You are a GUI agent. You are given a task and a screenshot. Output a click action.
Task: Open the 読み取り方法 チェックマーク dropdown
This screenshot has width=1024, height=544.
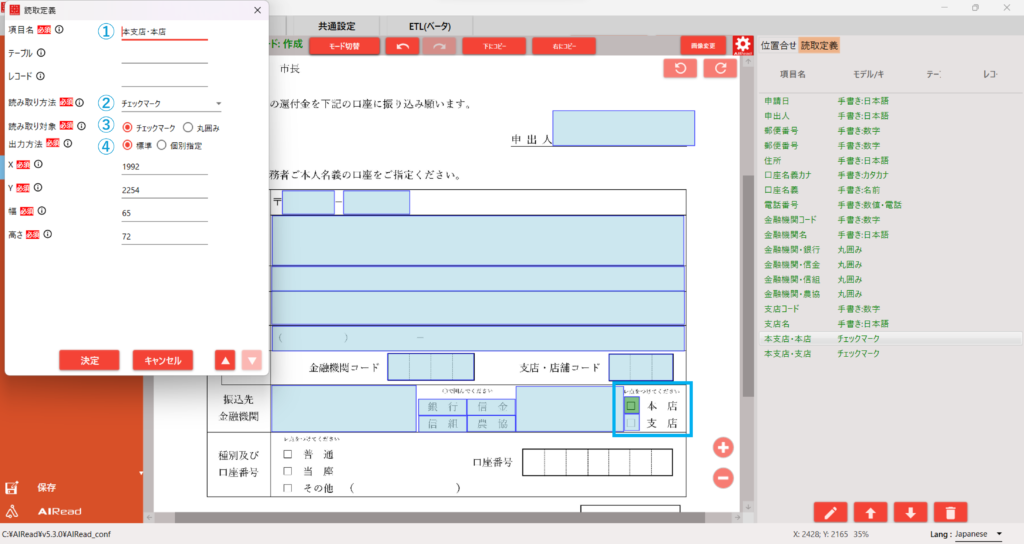pyautogui.click(x=171, y=103)
